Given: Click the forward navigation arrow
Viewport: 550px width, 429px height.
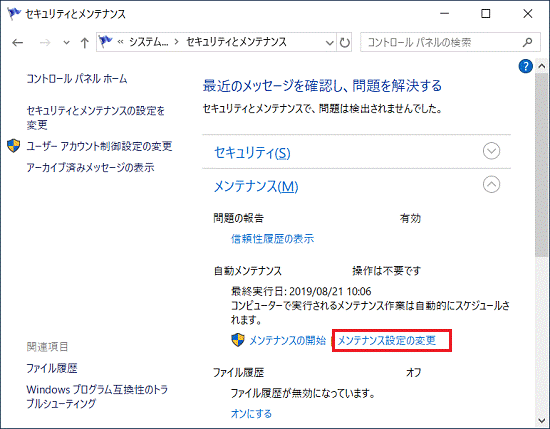Looking at the screenshot, I should (x=45, y=43).
